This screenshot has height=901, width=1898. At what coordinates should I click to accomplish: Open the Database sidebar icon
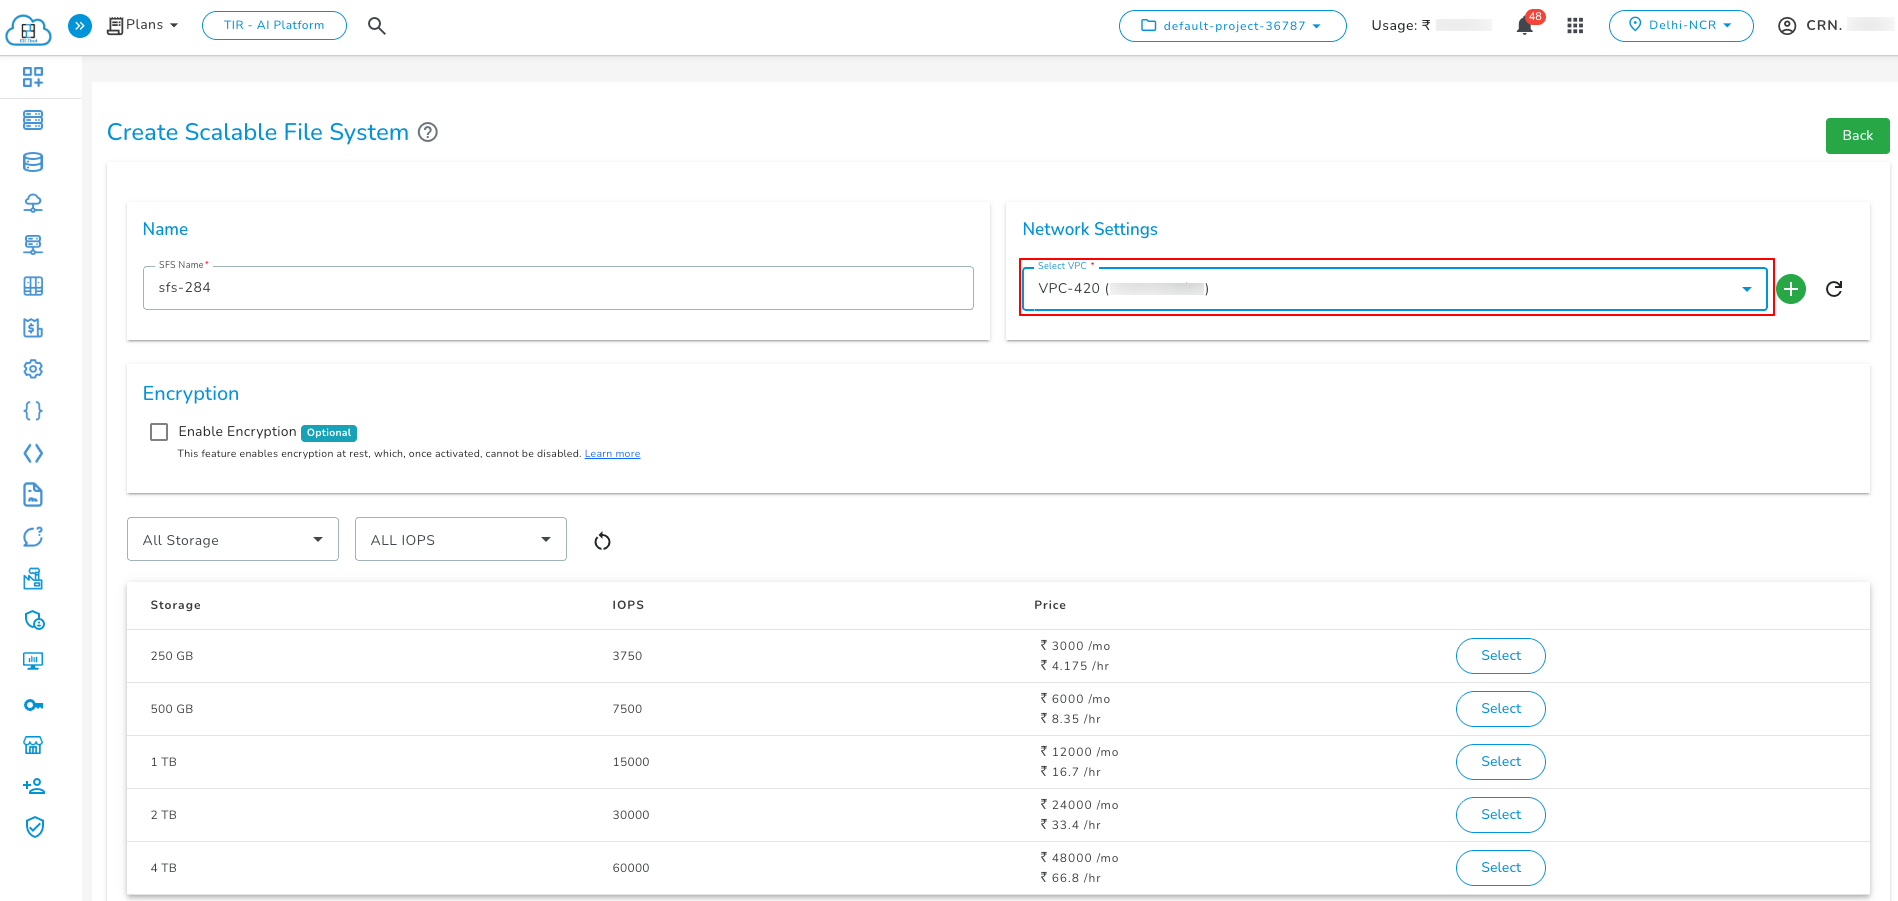coord(33,161)
